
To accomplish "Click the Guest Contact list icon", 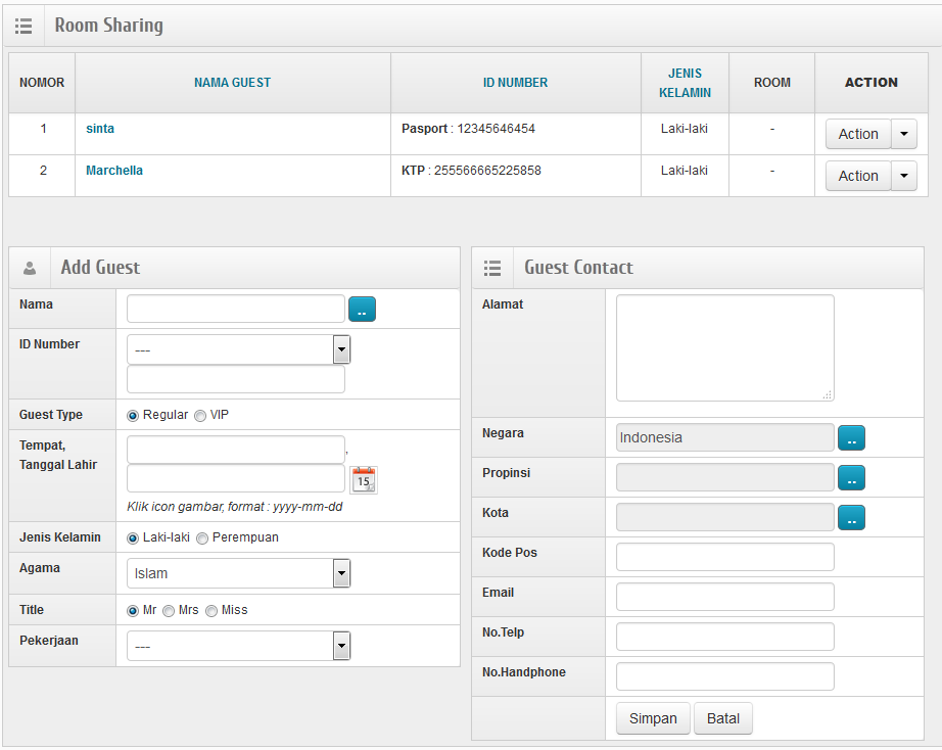I will coord(492,268).
